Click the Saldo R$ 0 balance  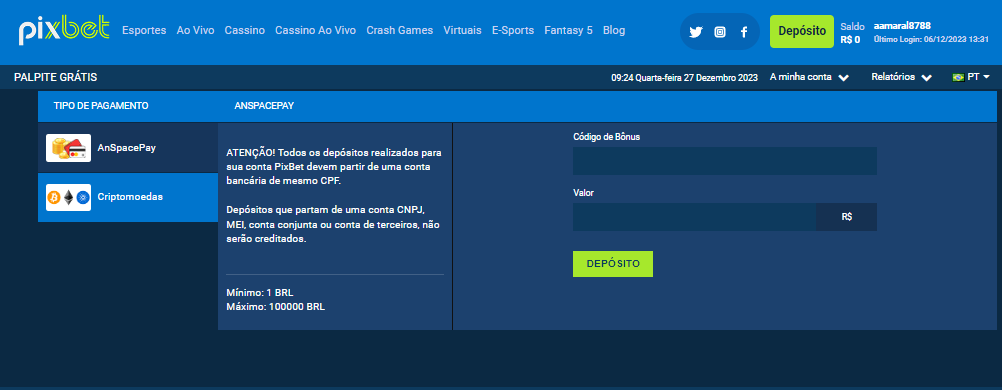[852, 33]
